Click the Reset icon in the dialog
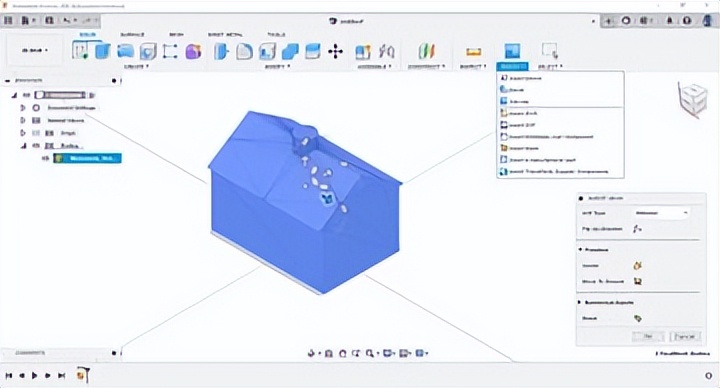Viewport: 720px width, 388px height. [637, 318]
